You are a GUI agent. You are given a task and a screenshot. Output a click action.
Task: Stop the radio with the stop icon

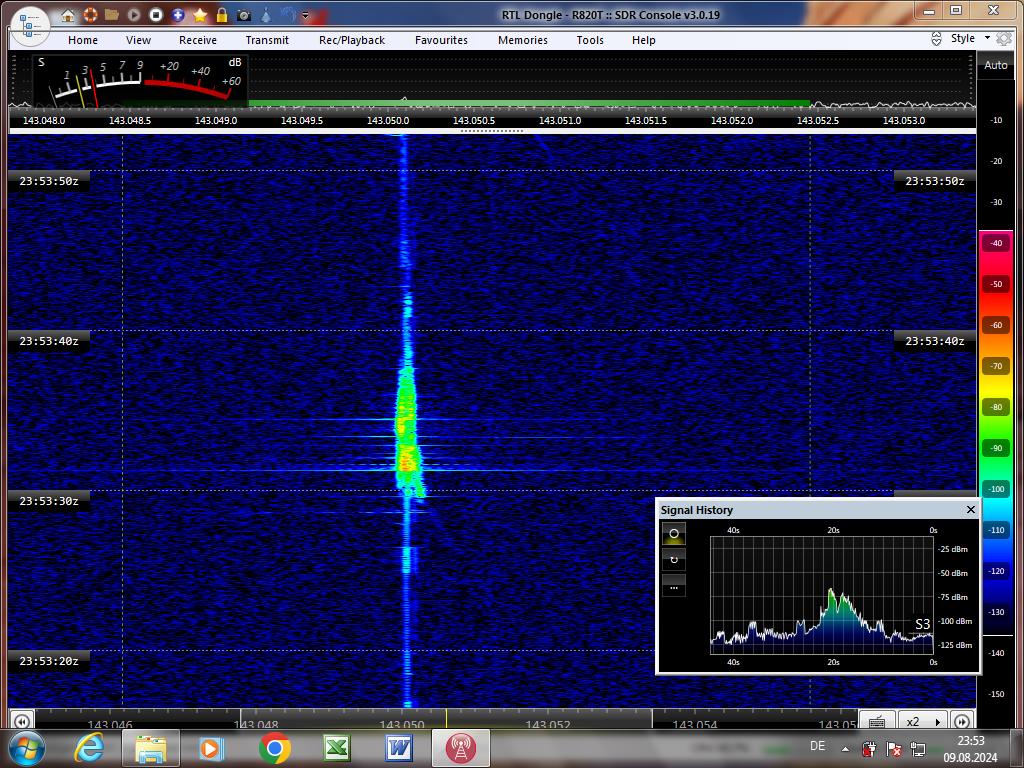point(155,14)
